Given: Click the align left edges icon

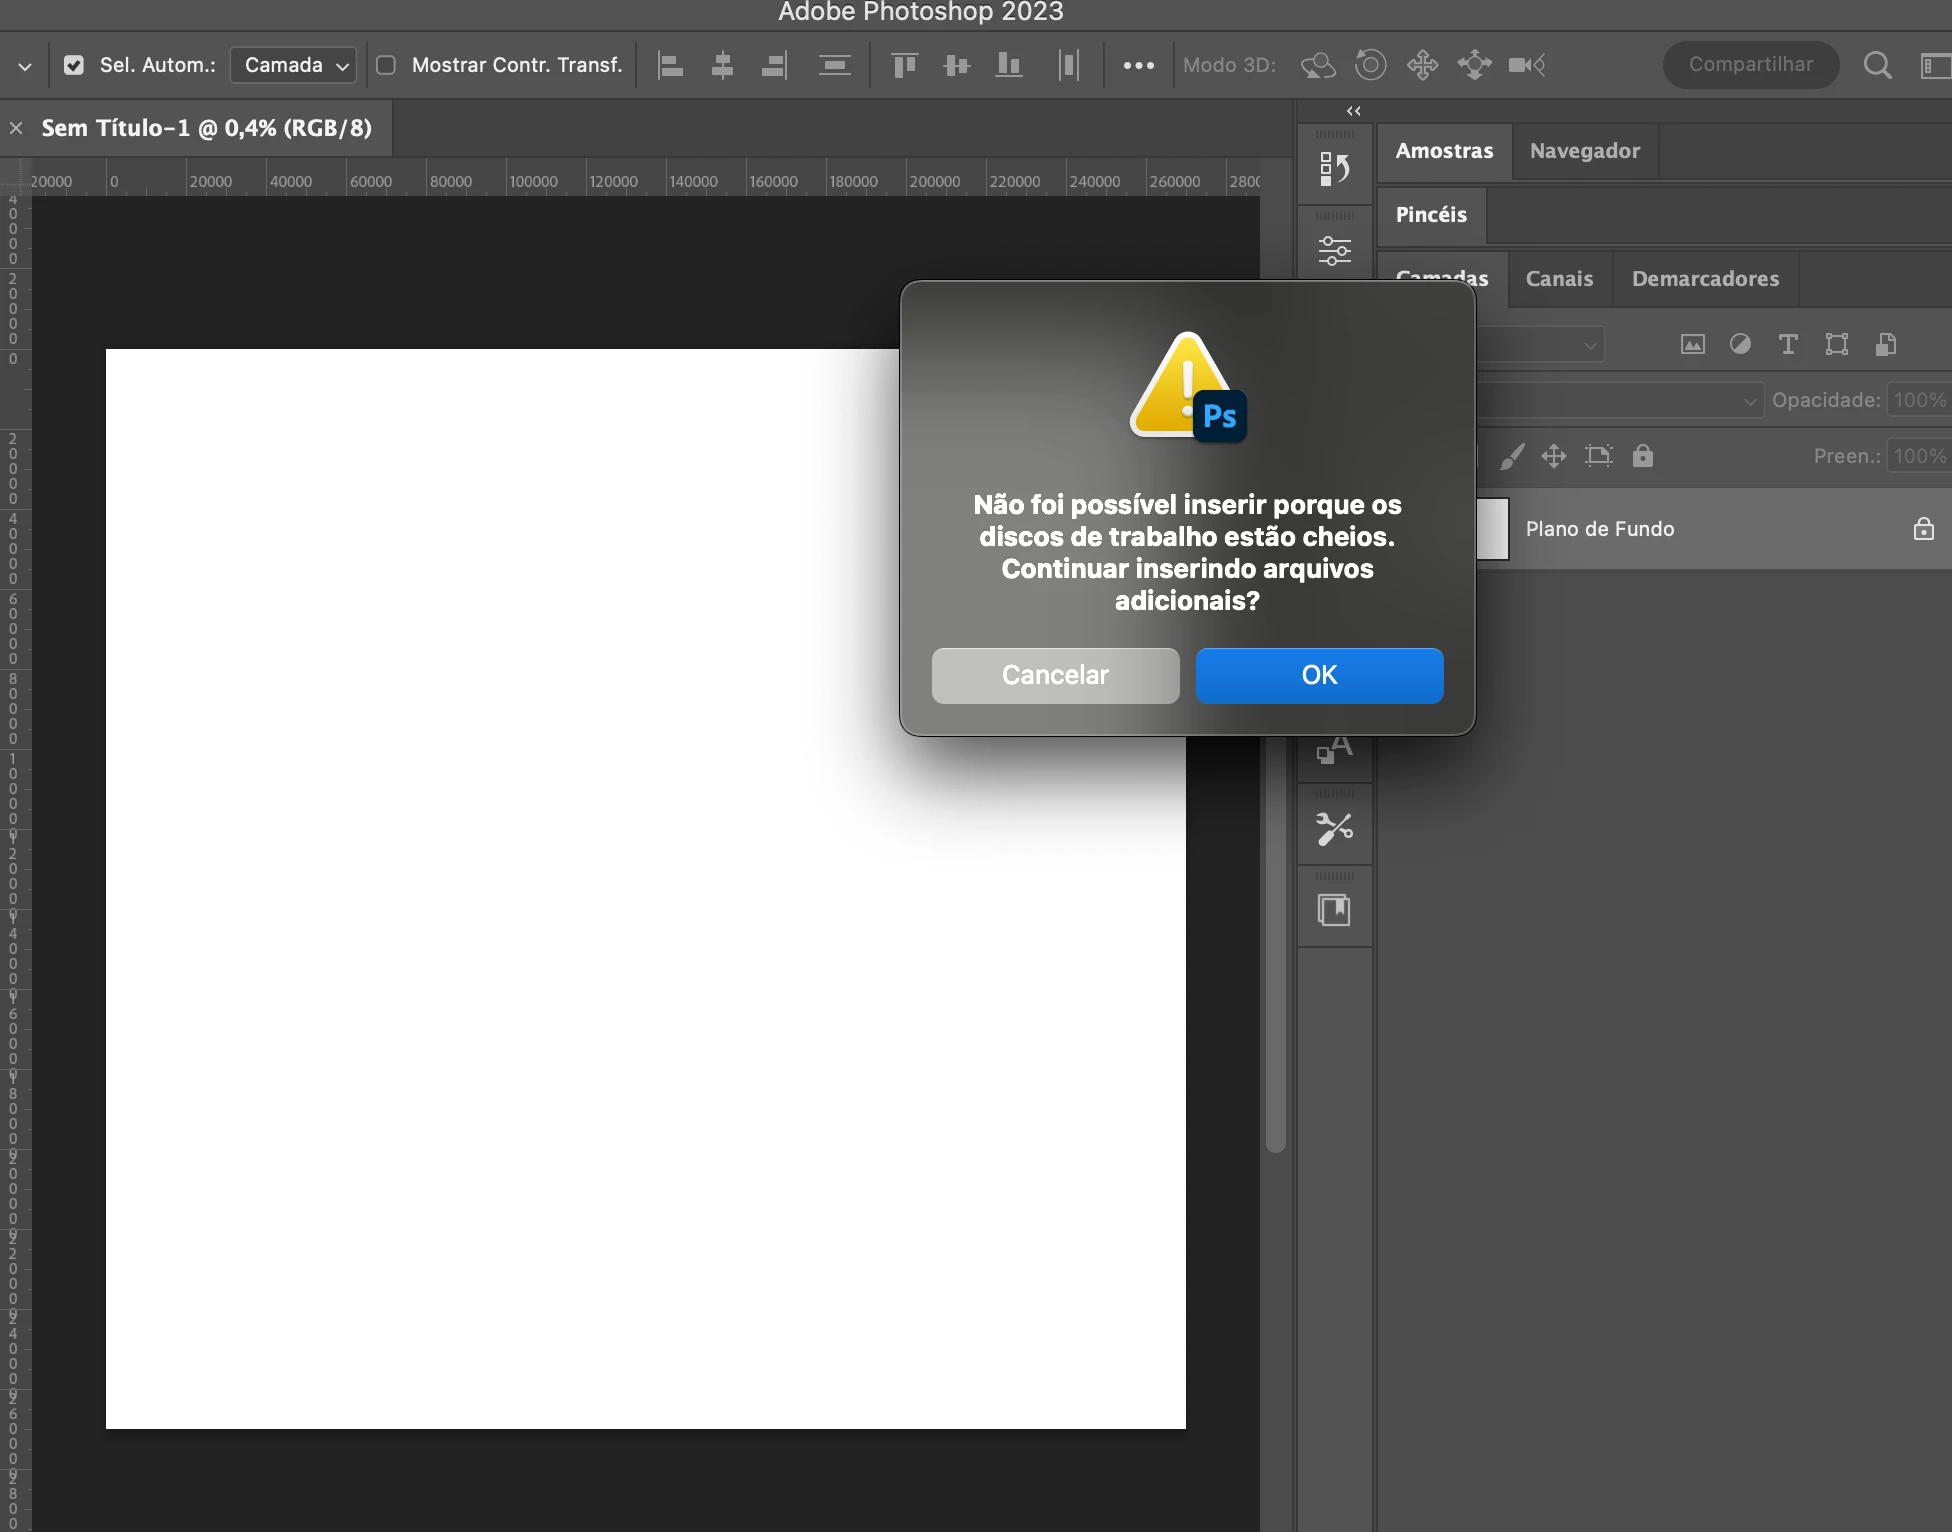Looking at the screenshot, I should pyautogui.click(x=670, y=66).
